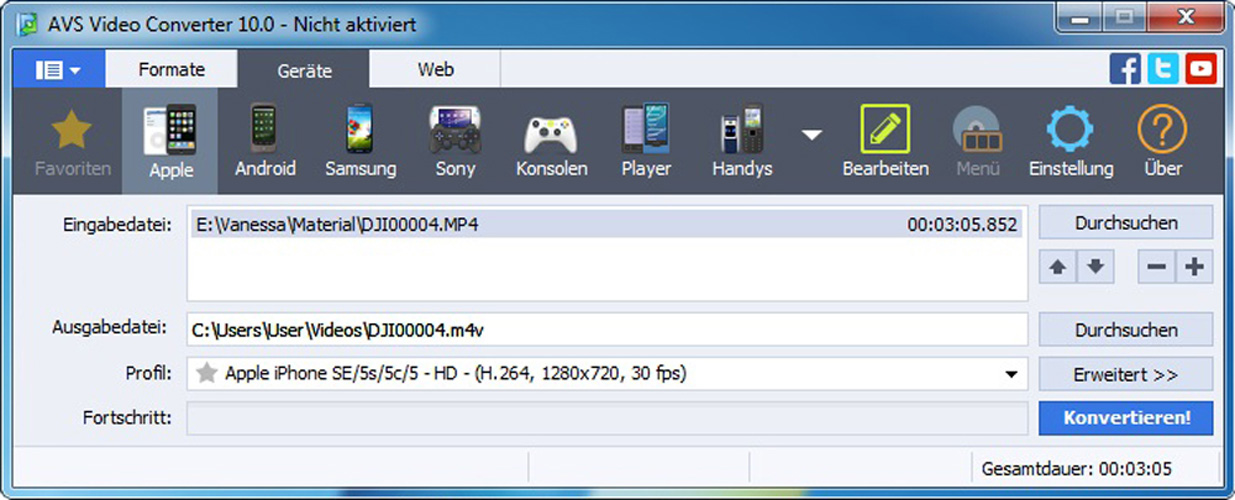
Task: Select the Handys phone category
Action: coord(742,142)
